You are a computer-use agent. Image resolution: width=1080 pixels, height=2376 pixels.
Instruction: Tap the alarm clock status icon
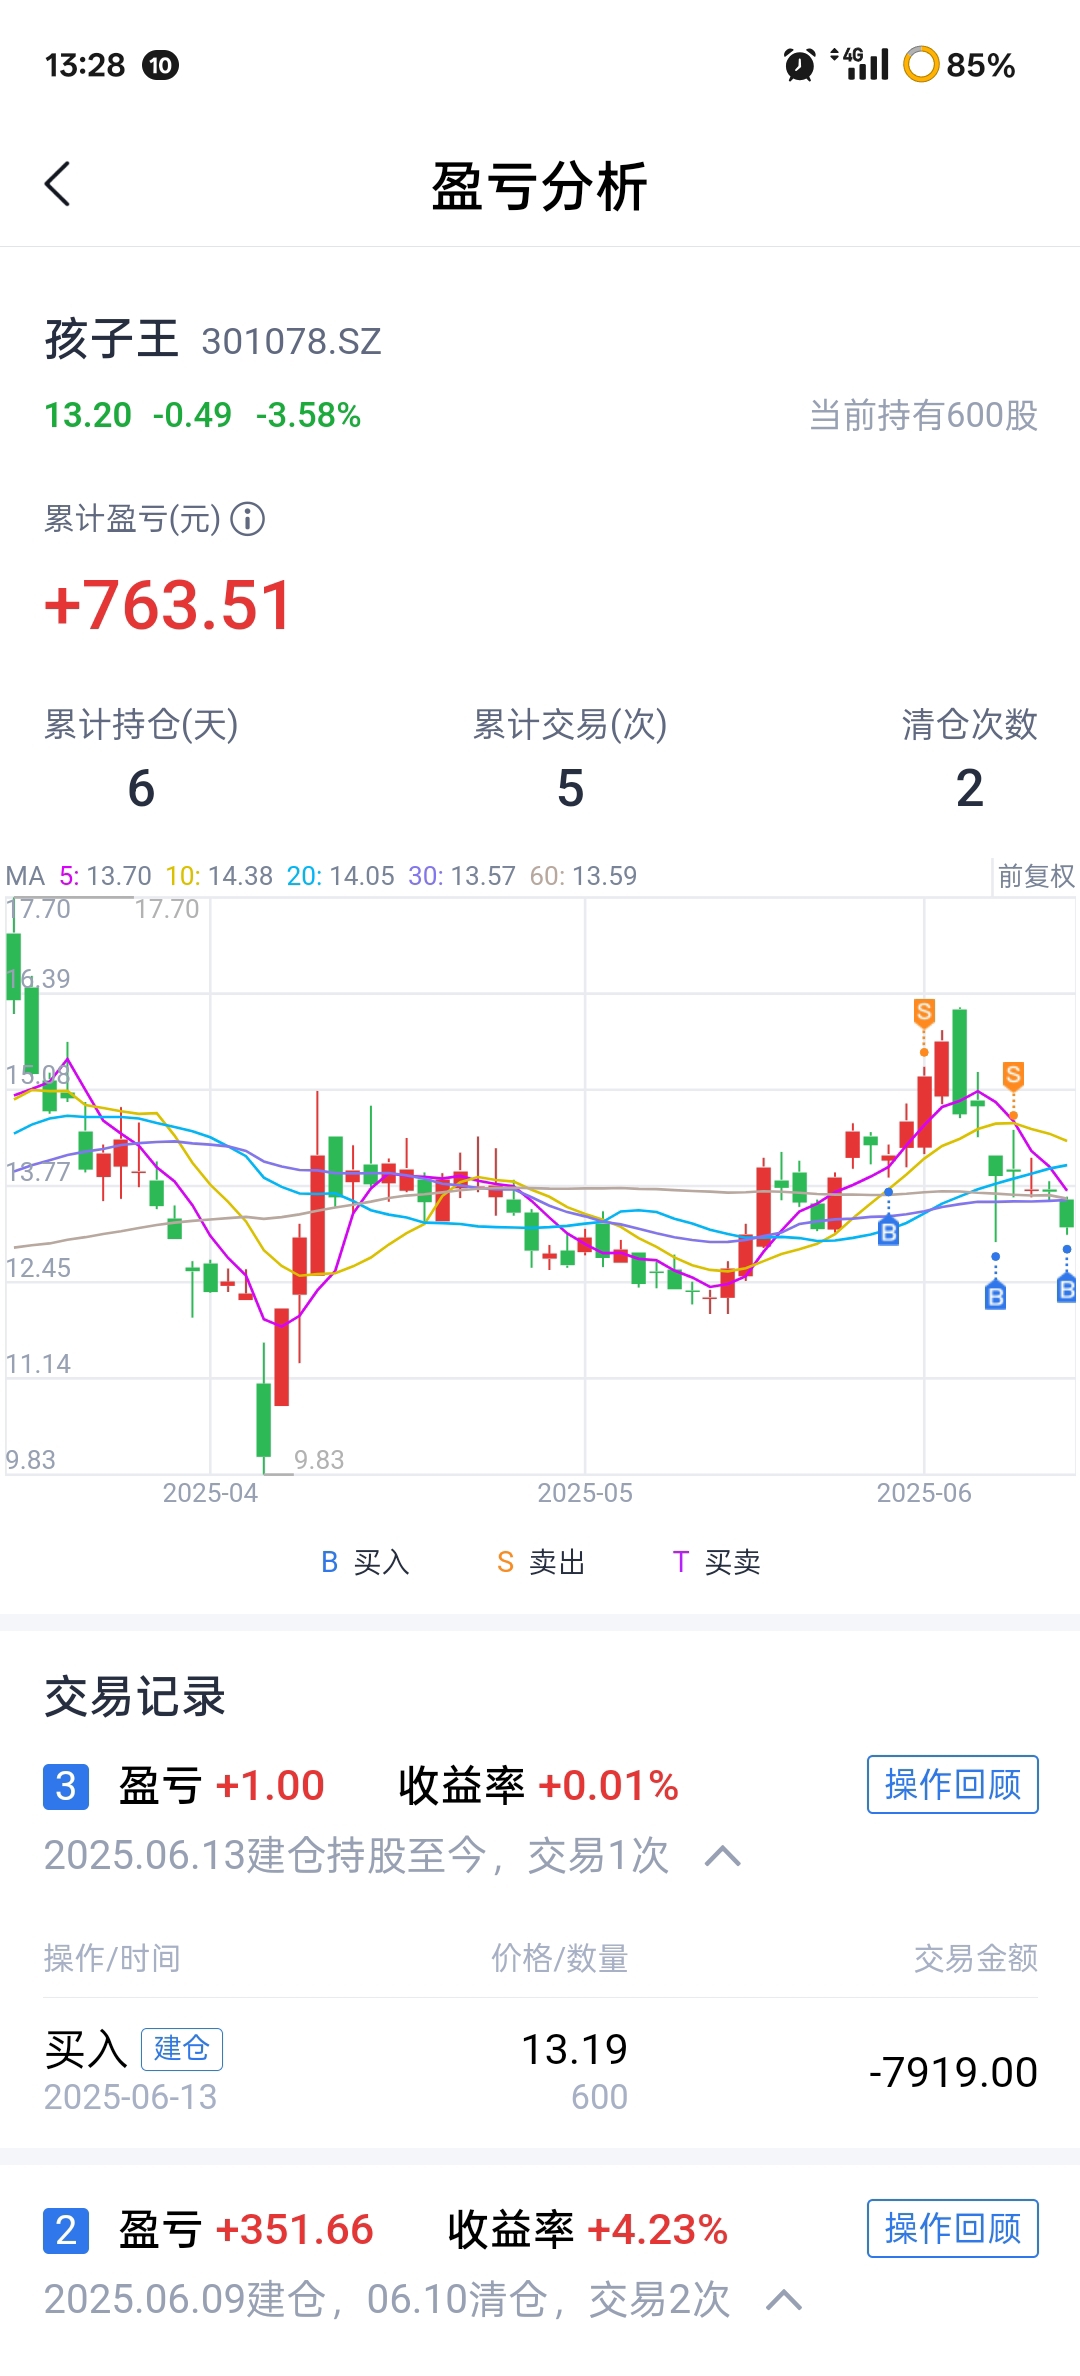coord(799,65)
